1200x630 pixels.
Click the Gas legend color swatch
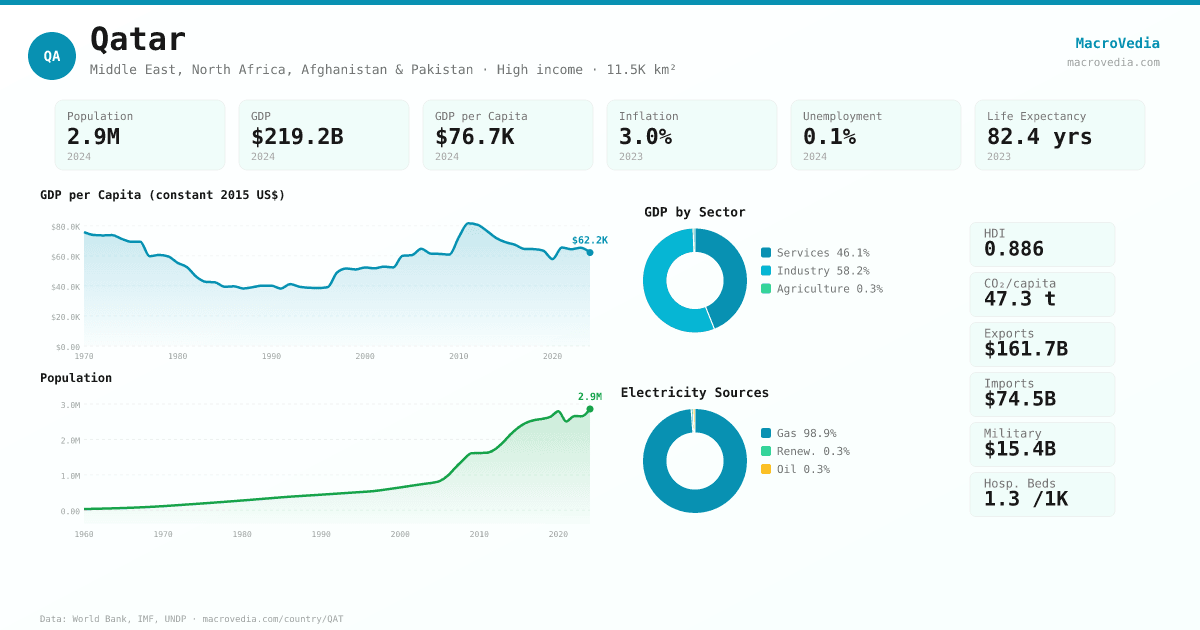click(x=766, y=433)
